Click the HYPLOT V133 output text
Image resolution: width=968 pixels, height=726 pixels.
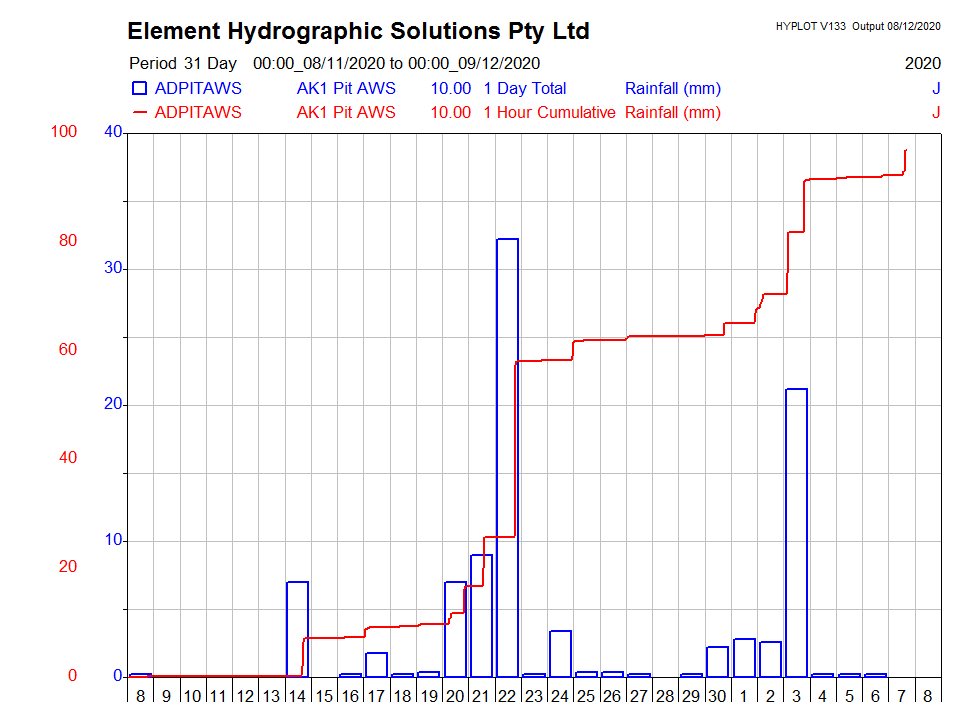click(857, 27)
